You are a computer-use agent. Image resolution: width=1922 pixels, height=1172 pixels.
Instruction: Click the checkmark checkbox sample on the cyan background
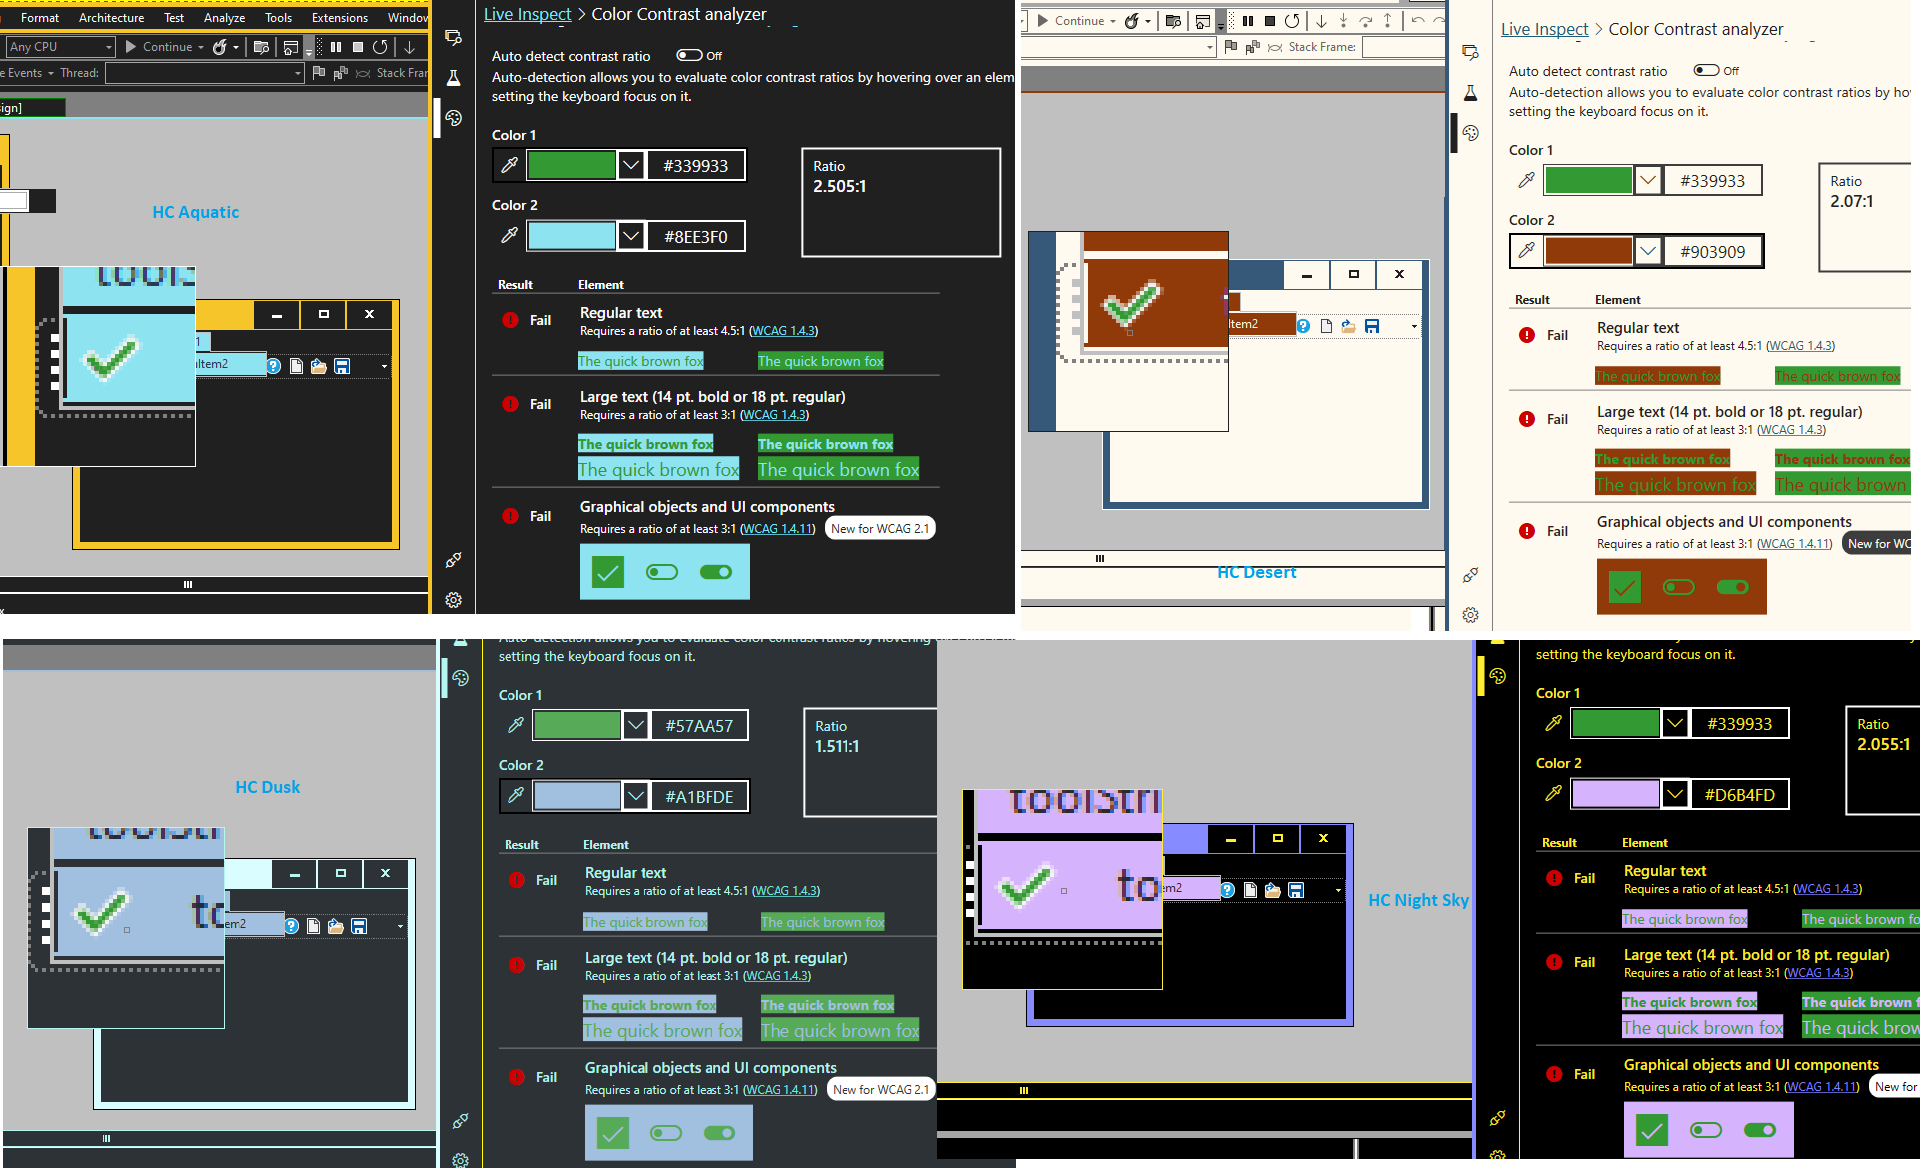pos(607,572)
